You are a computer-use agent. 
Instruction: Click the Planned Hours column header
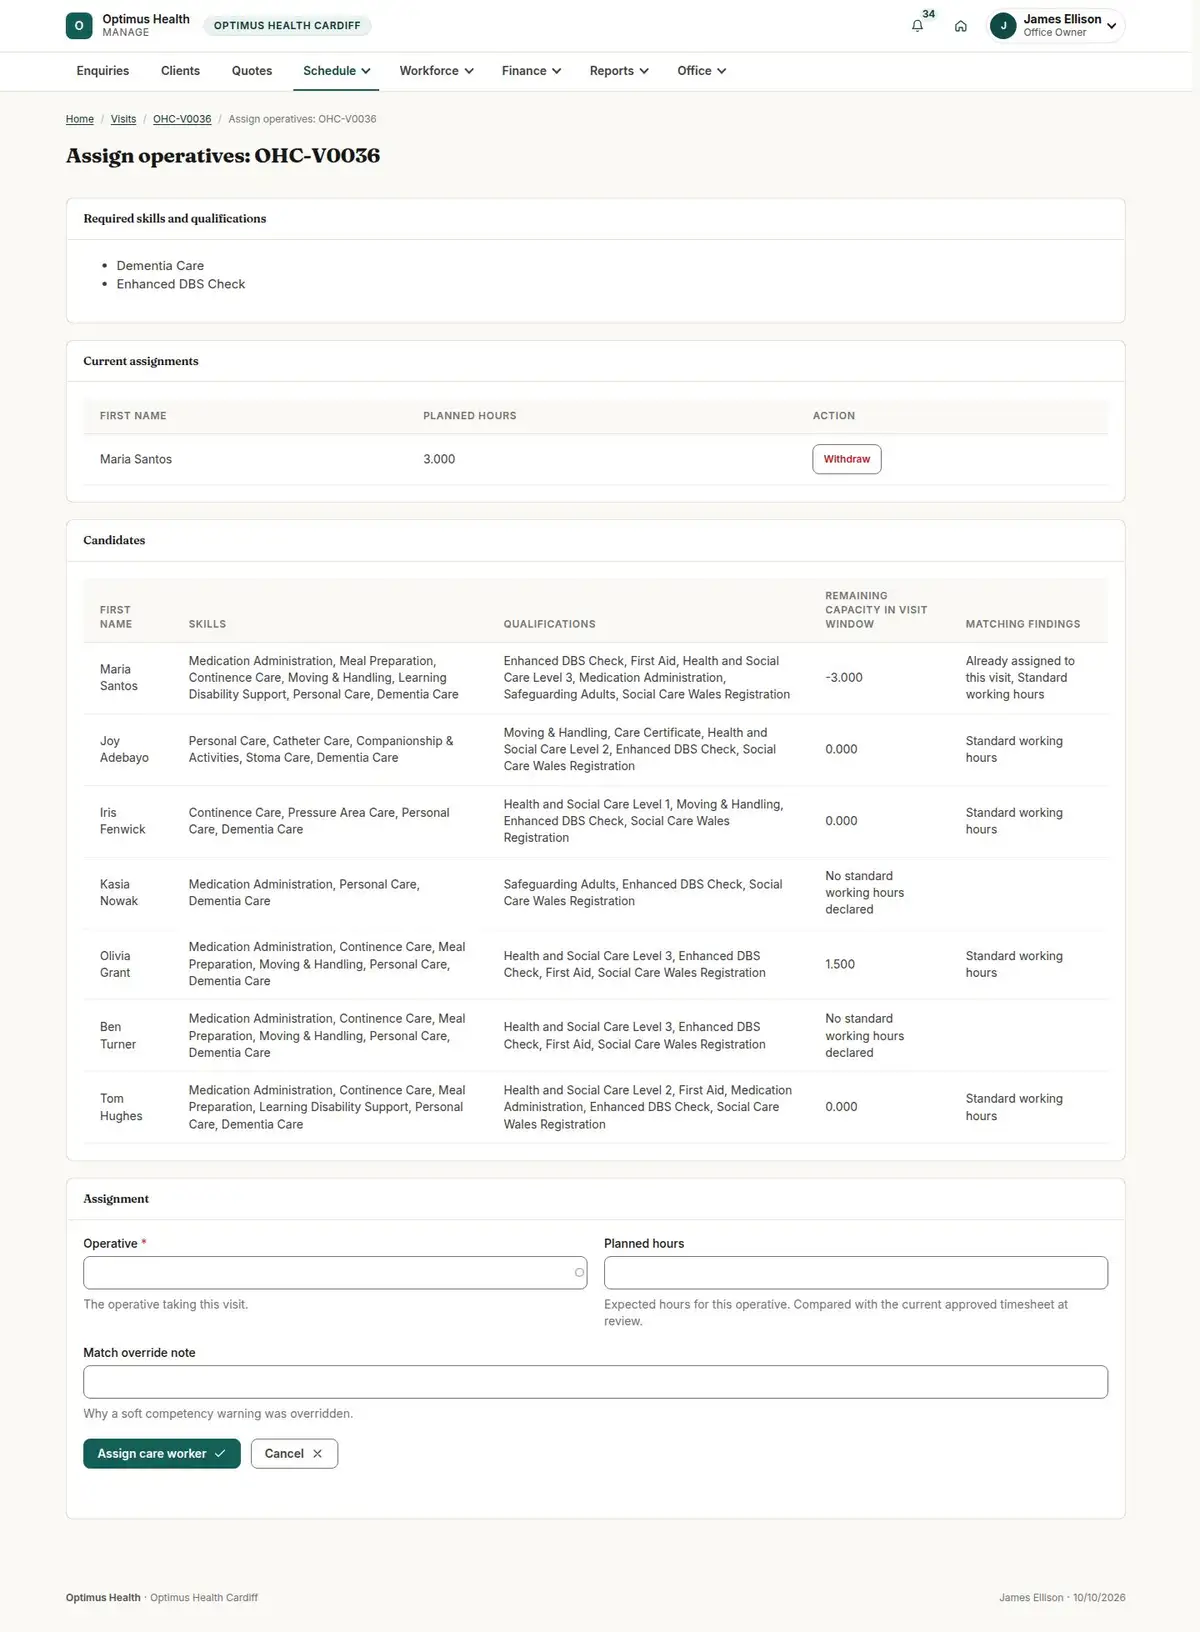470,416
